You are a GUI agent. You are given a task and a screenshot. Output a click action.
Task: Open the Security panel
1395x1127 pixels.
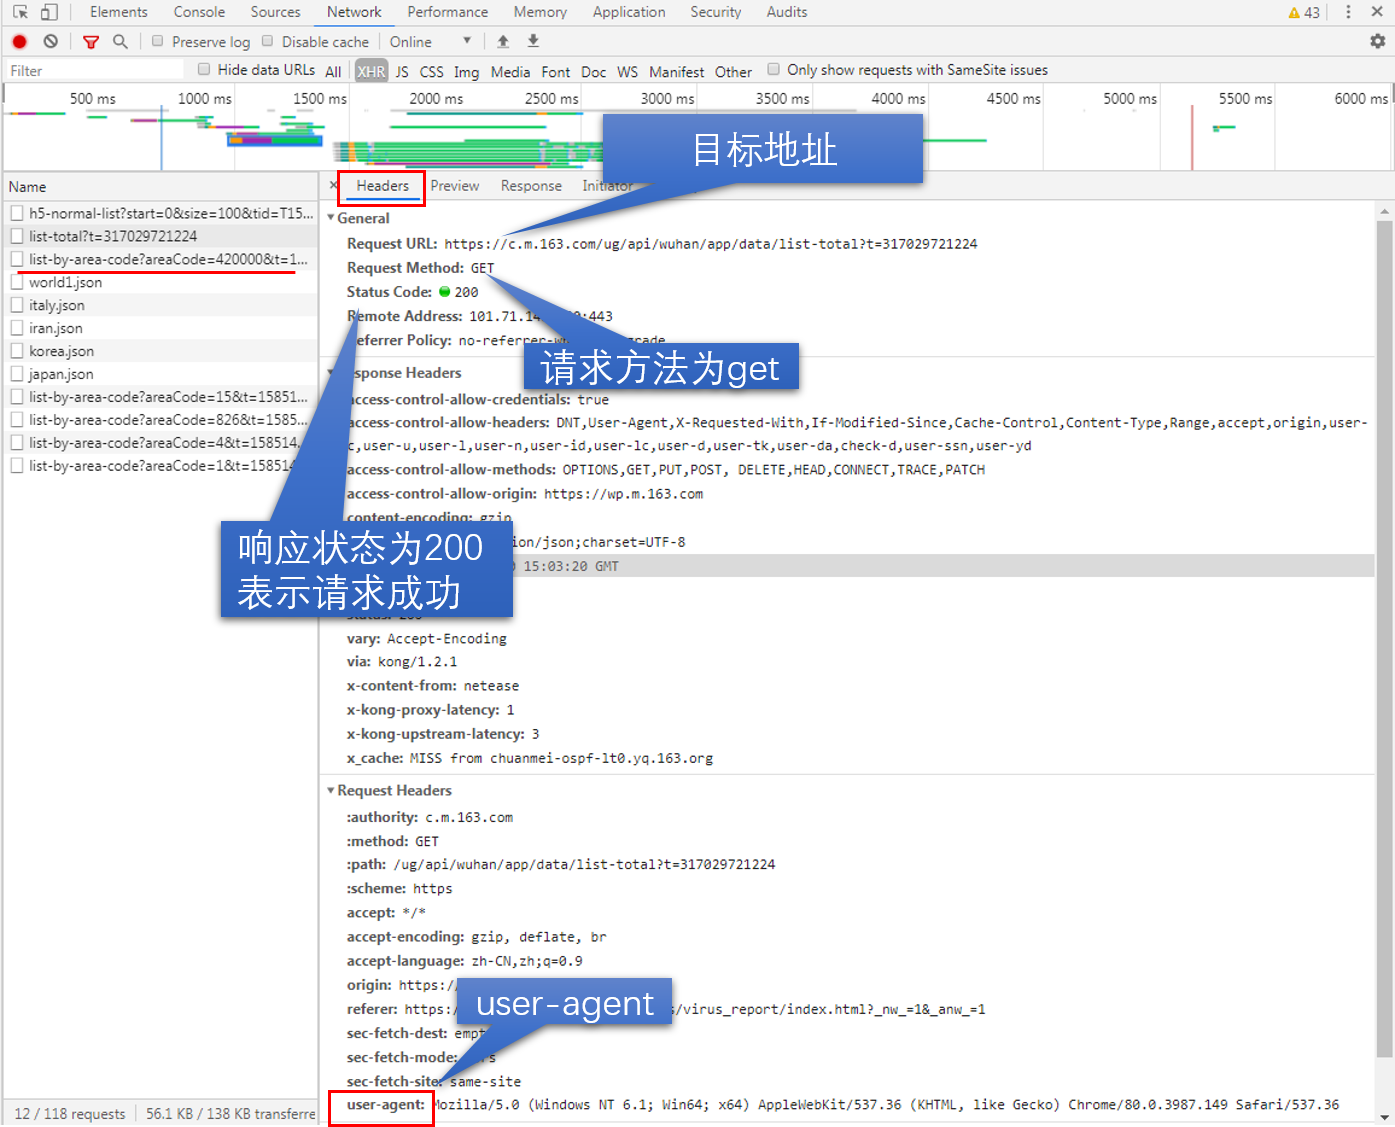(716, 12)
